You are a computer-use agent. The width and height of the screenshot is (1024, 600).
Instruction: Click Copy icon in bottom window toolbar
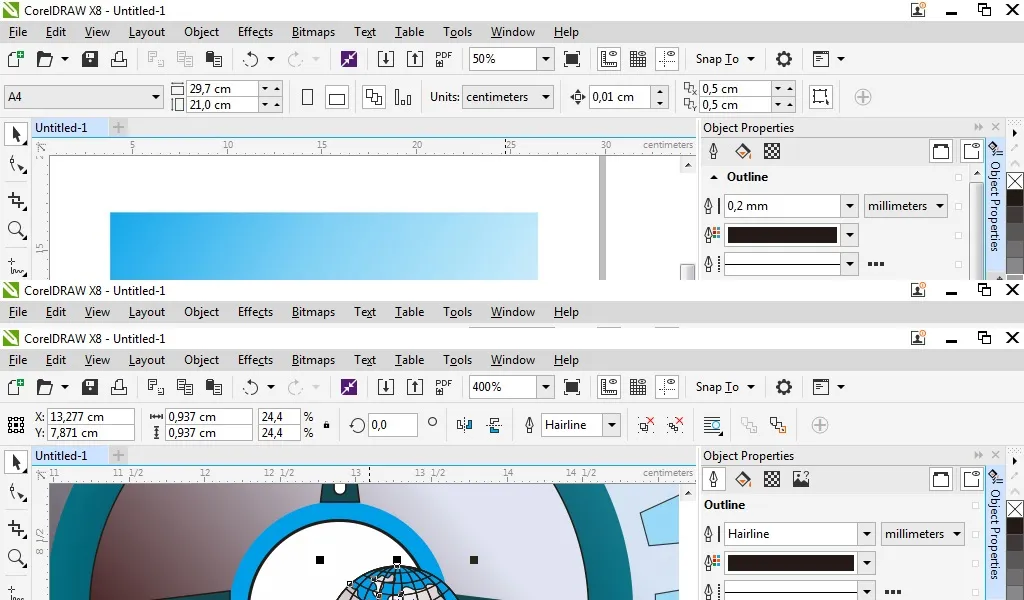point(185,387)
